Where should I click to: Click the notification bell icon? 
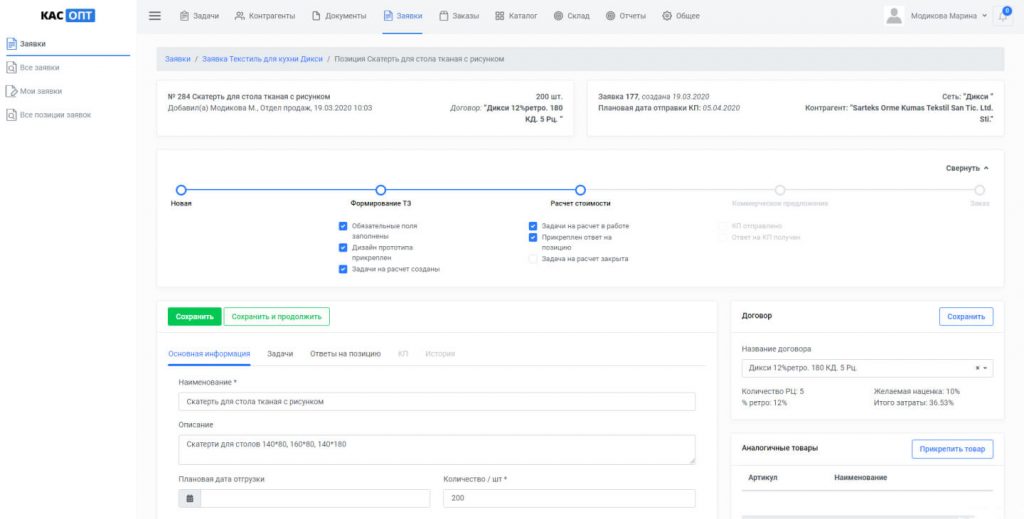click(1002, 17)
